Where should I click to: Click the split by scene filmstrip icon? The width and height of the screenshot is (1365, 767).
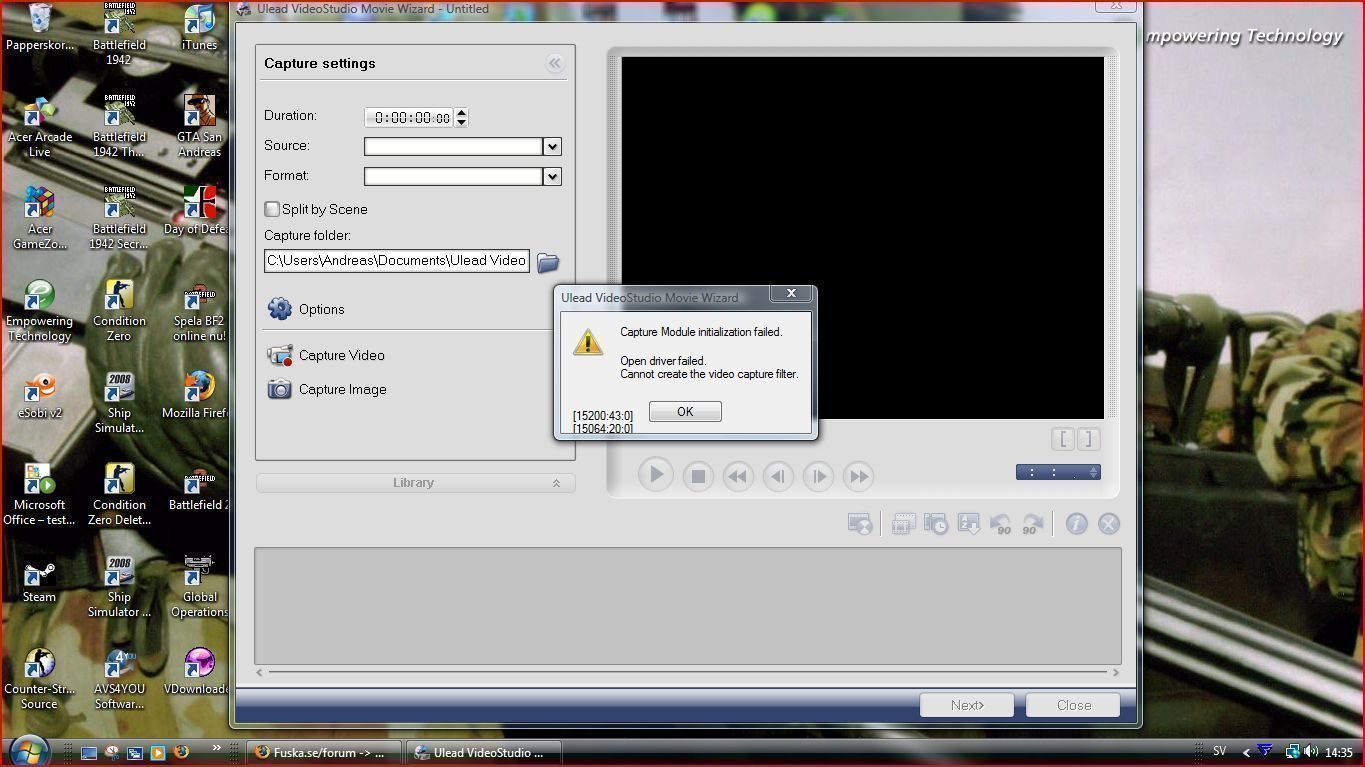coord(903,524)
